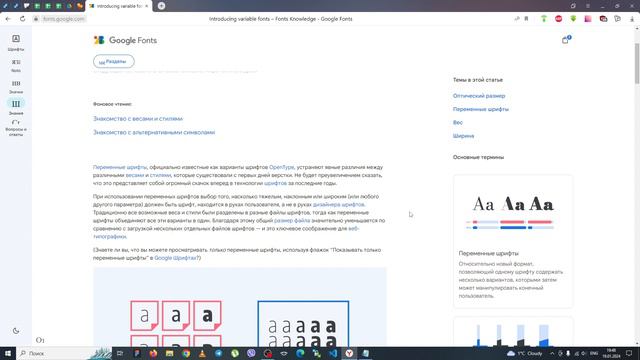Open File Explorer from the taskbar

169,353
